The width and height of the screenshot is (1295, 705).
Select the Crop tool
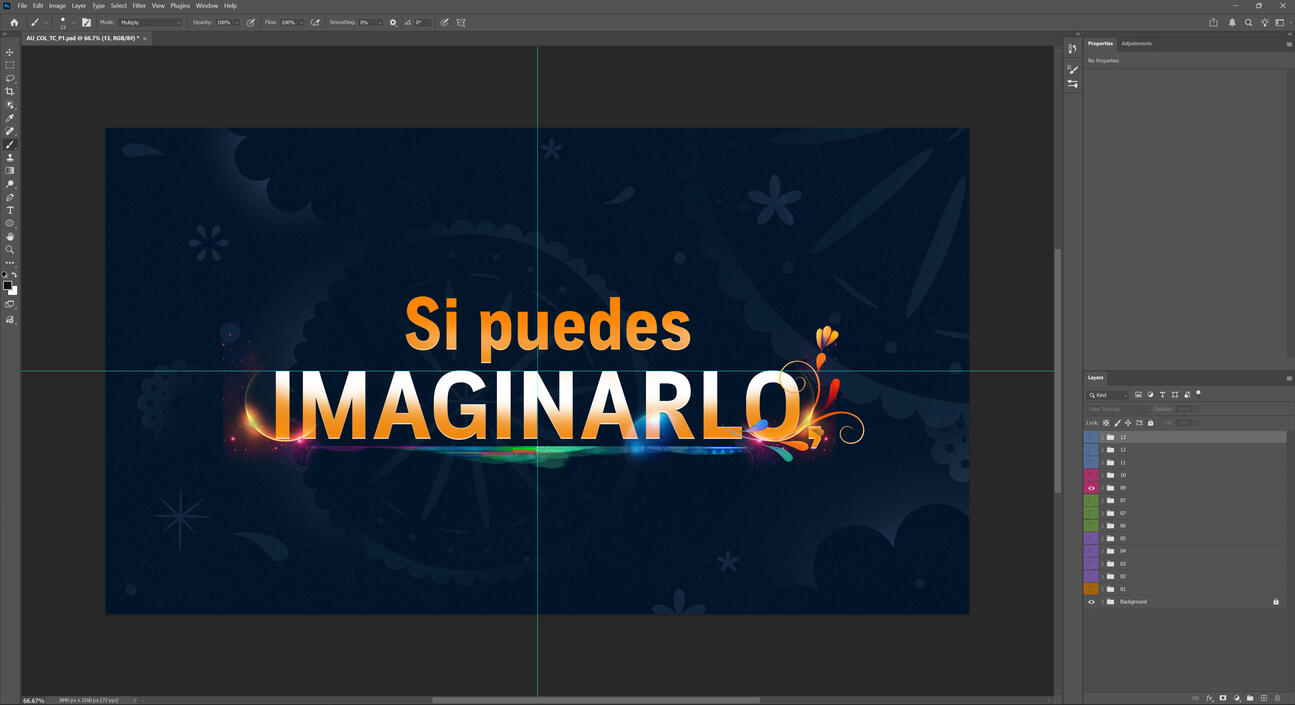pyautogui.click(x=10, y=91)
